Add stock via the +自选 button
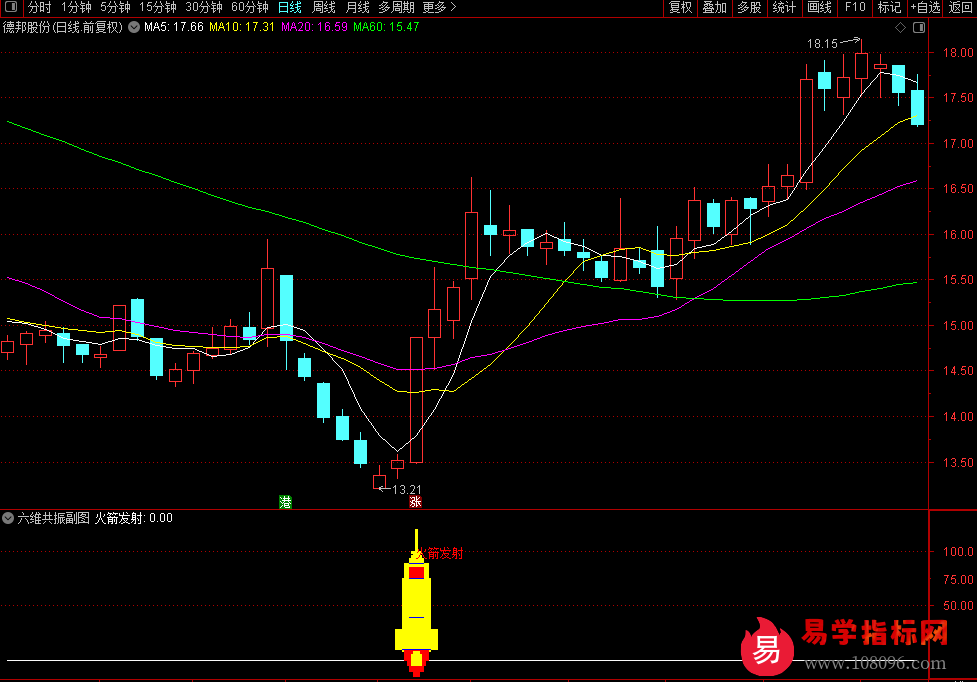The height and width of the screenshot is (682, 977). coord(925,7)
